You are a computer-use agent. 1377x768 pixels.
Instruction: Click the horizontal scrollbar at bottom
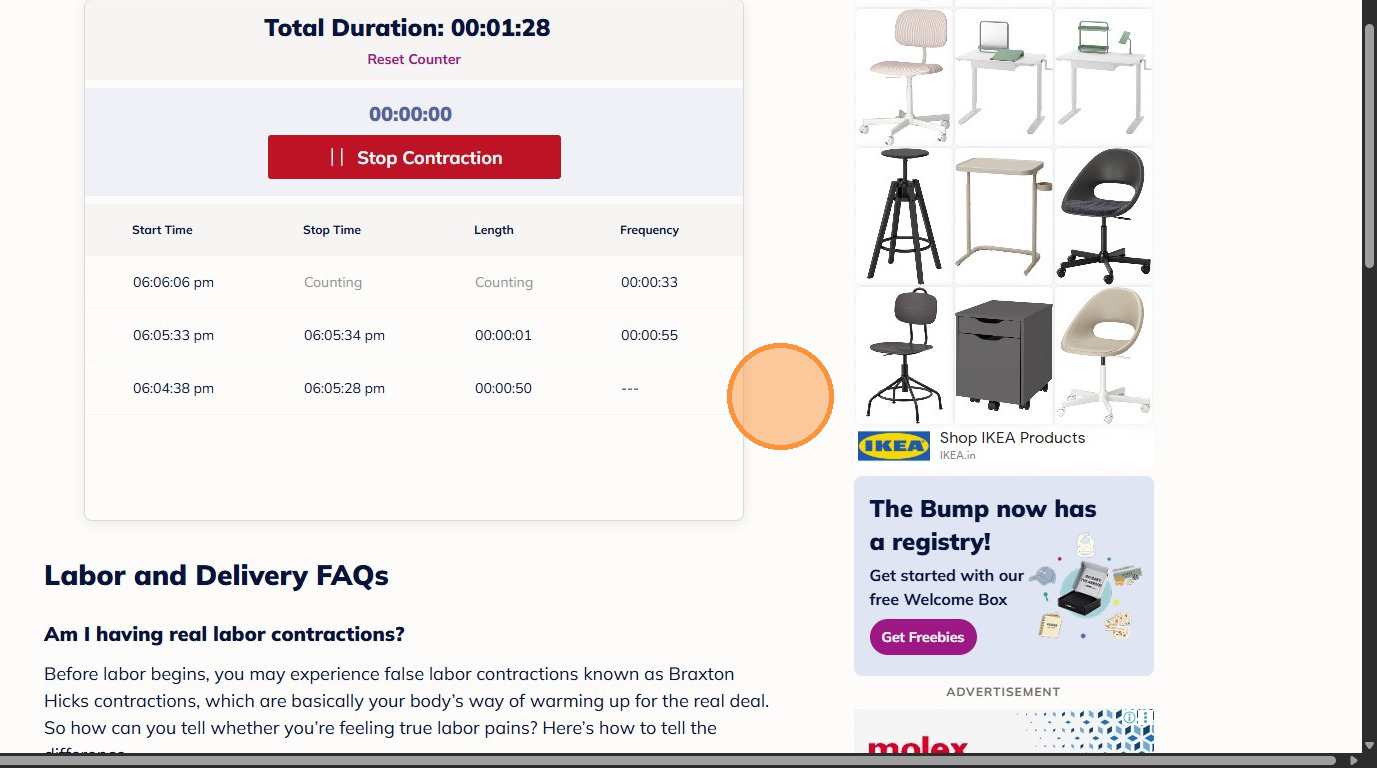[x=668, y=761]
